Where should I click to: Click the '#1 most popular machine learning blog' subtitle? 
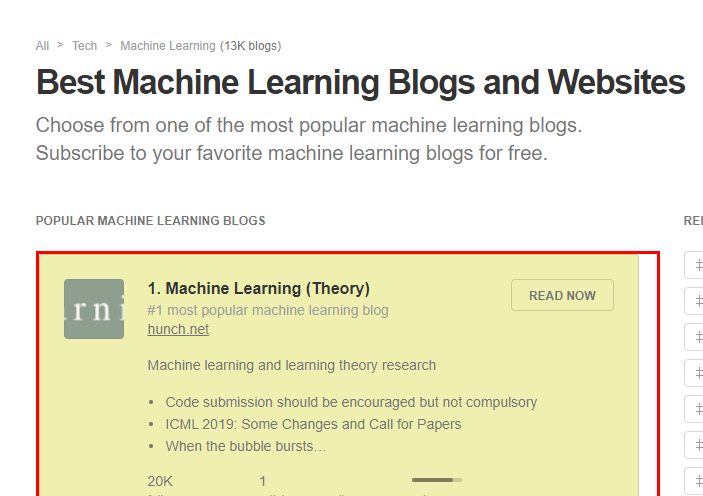point(268,310)
